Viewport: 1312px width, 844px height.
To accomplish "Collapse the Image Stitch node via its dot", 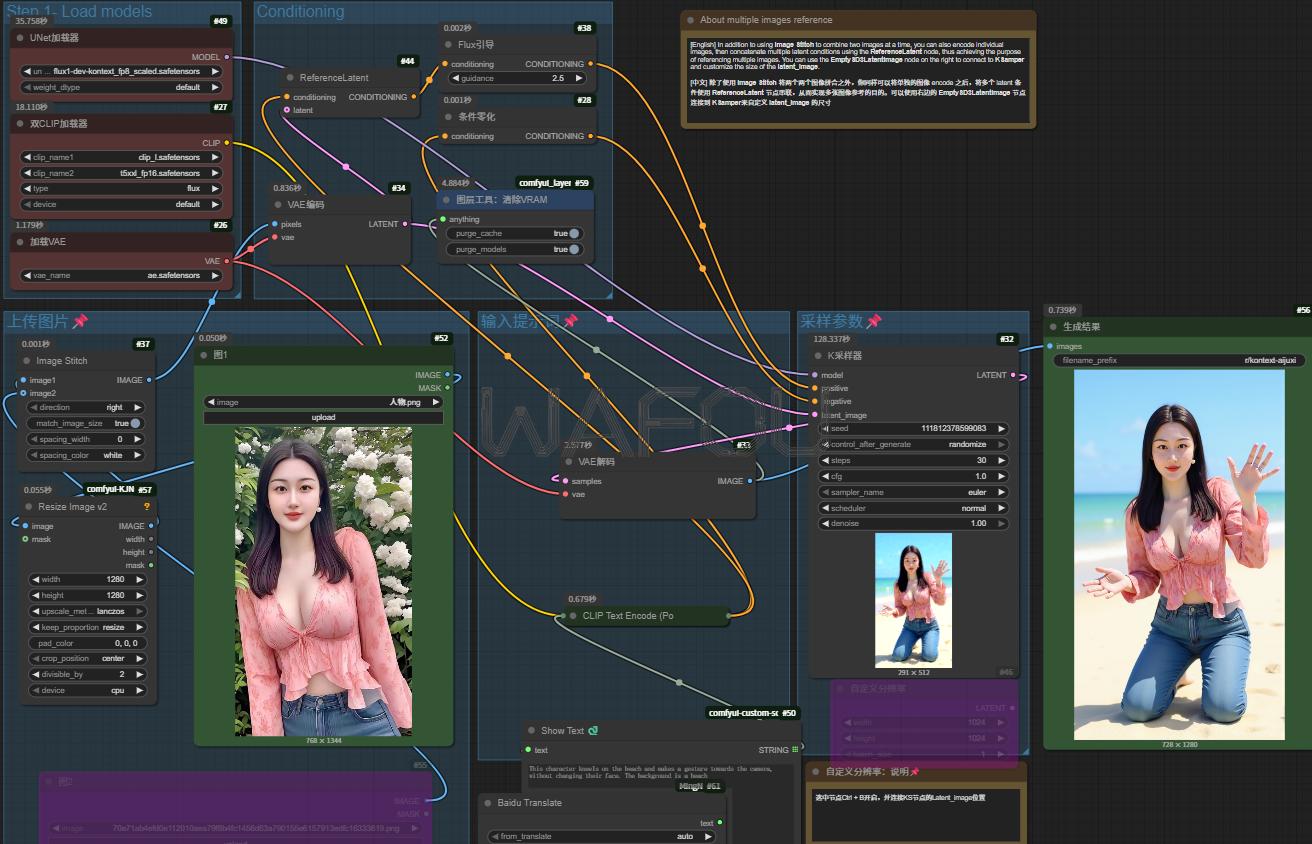I will (x=27, y=360).
